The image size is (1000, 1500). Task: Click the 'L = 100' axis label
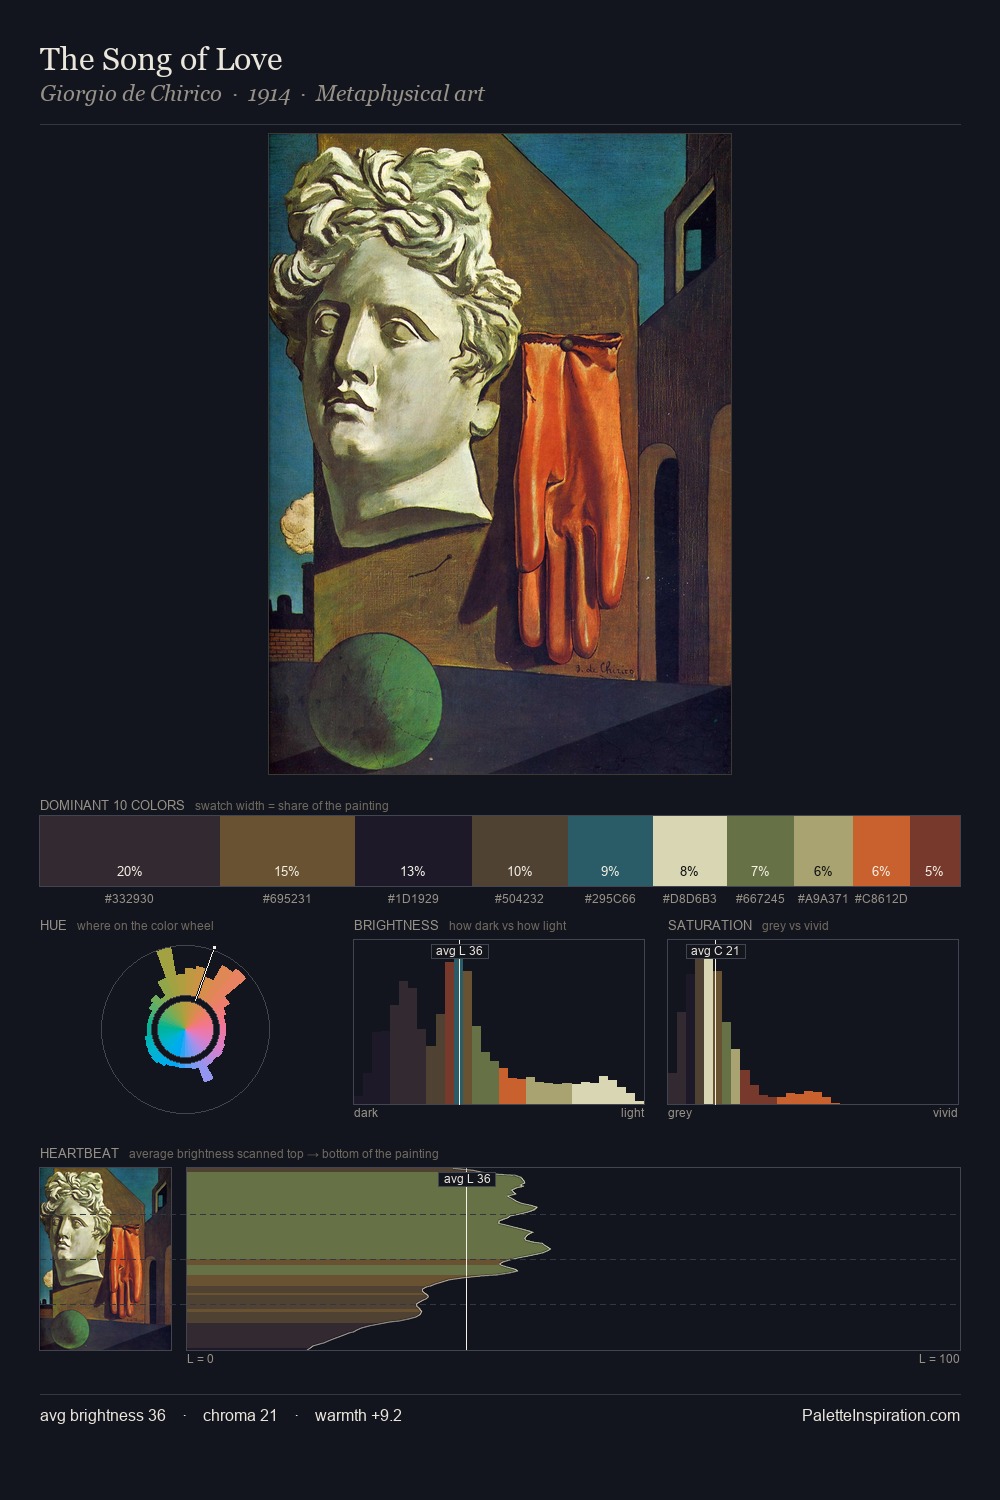939,1359
